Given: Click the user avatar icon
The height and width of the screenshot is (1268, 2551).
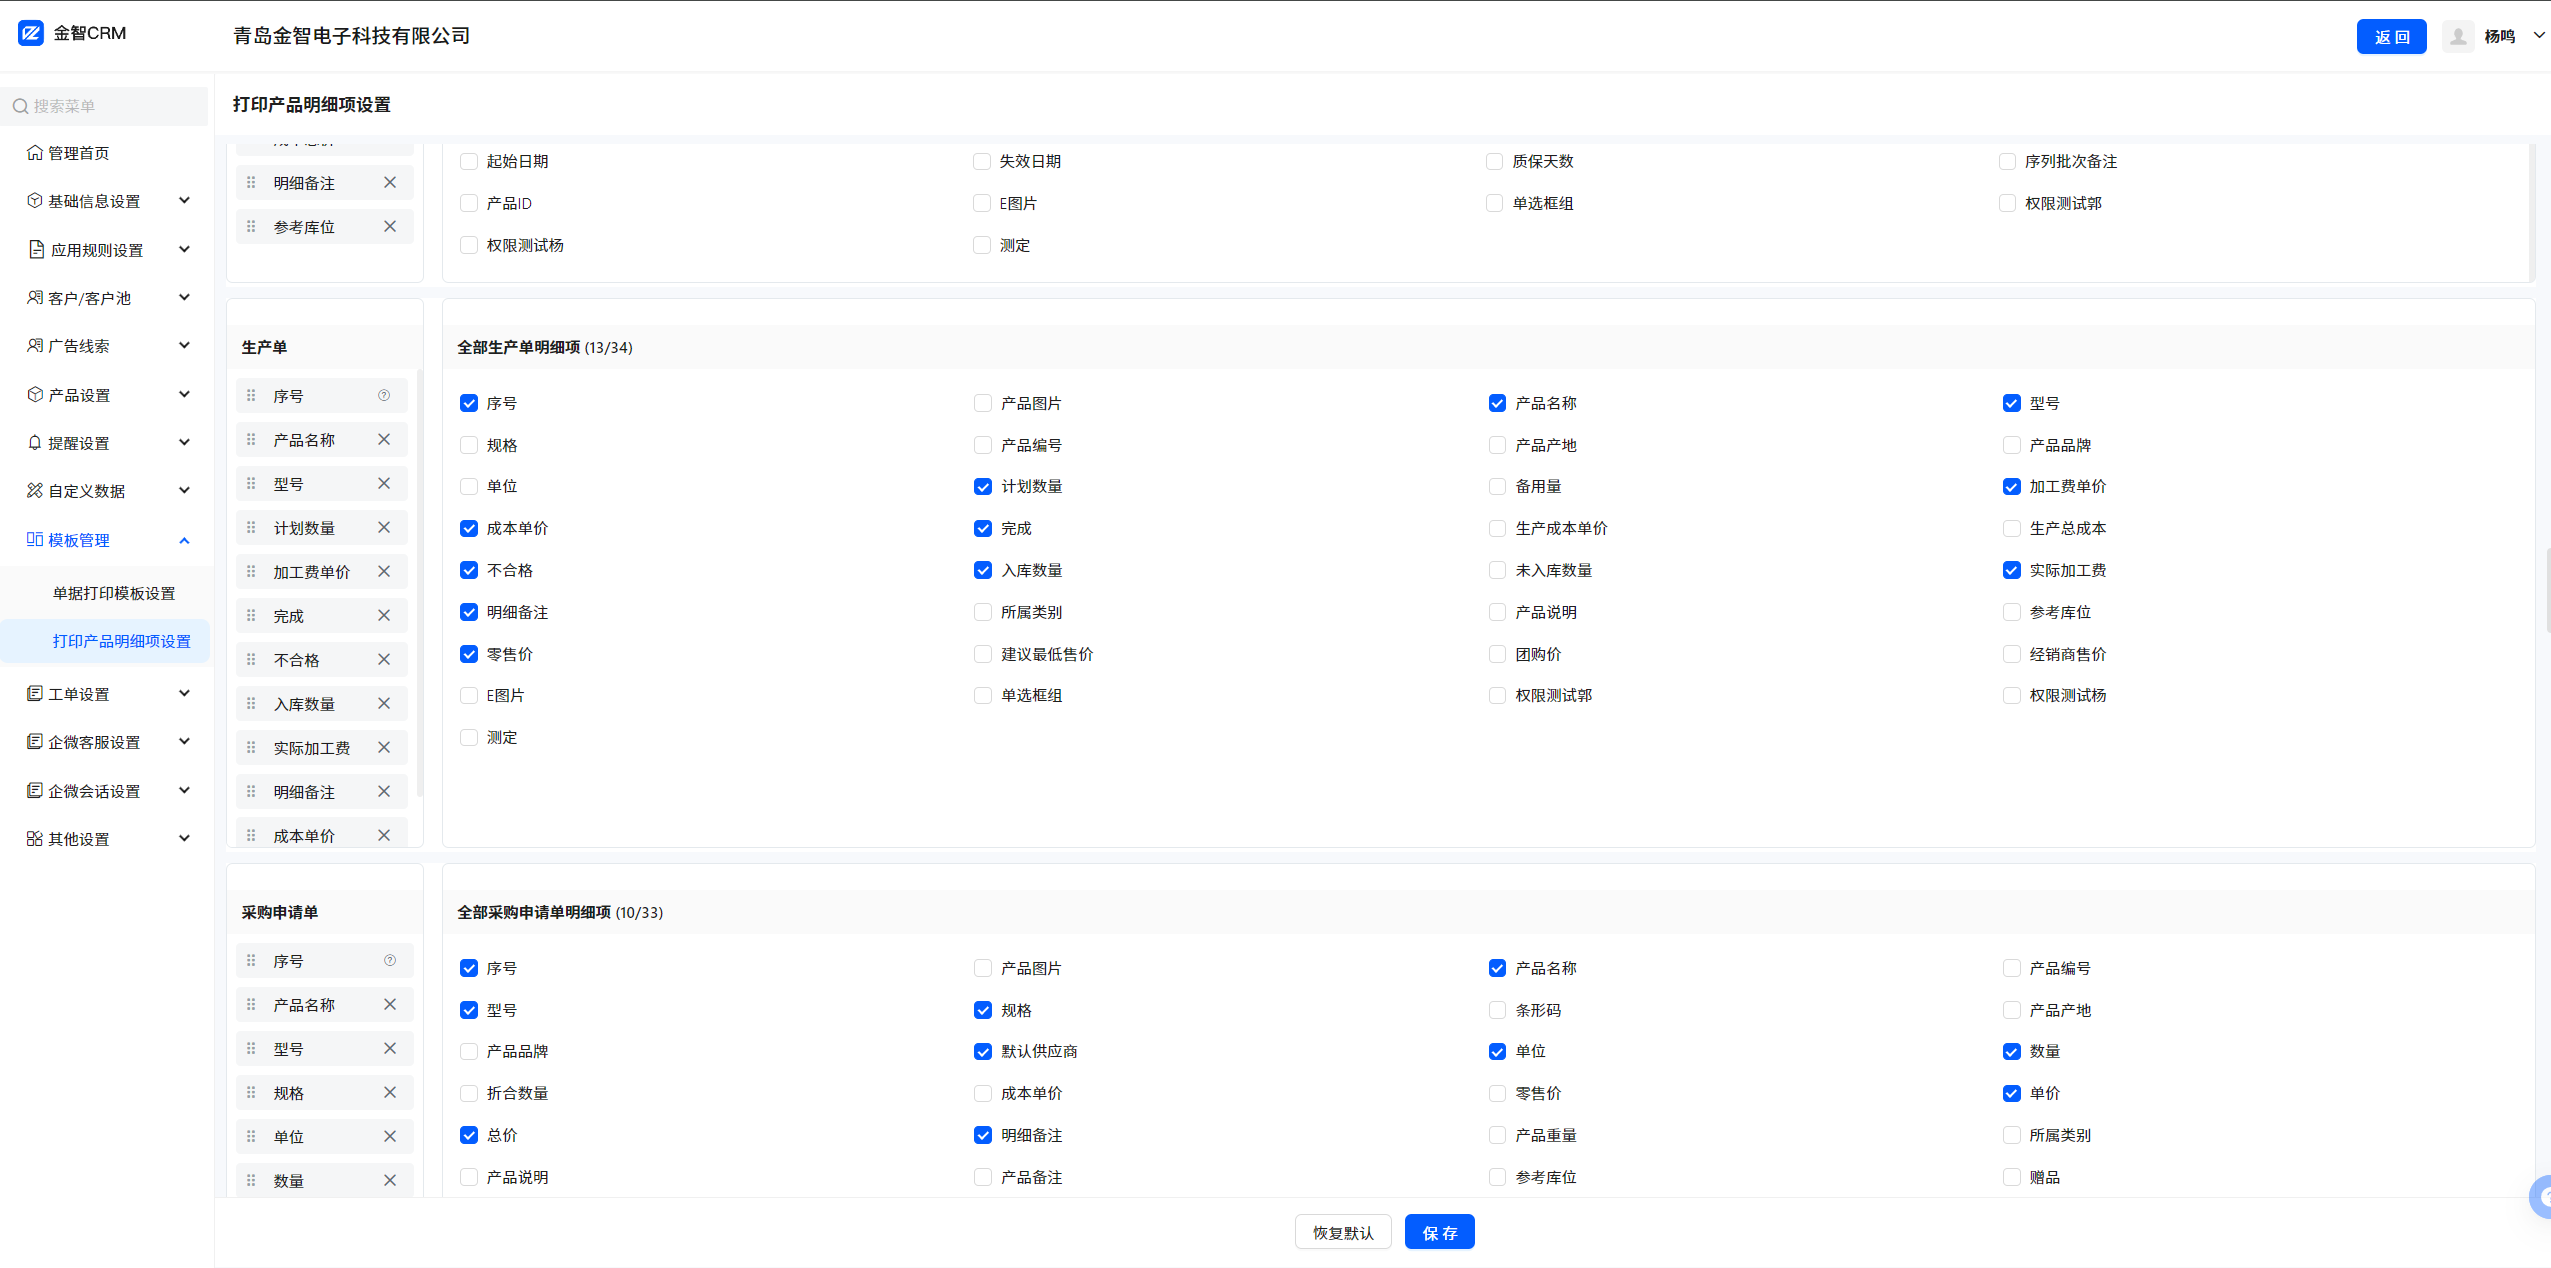Looking at the screenshot, I should click(x=2457, y=37).
